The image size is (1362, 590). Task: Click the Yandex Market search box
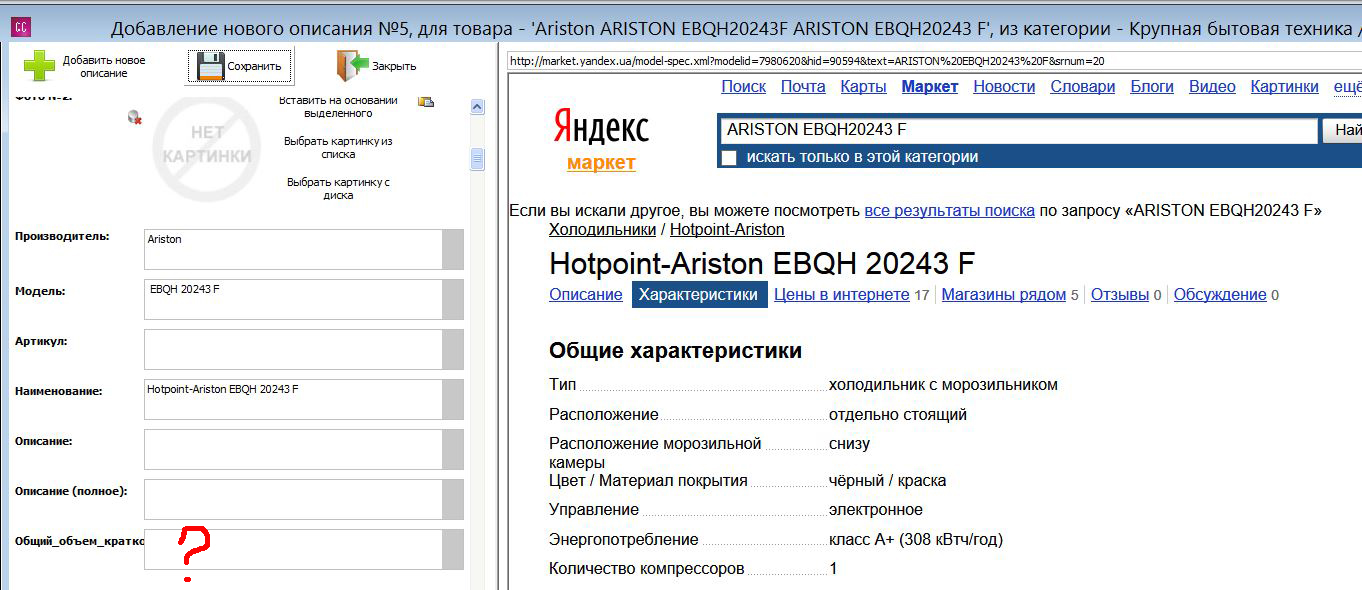(x=1018, y=130)
